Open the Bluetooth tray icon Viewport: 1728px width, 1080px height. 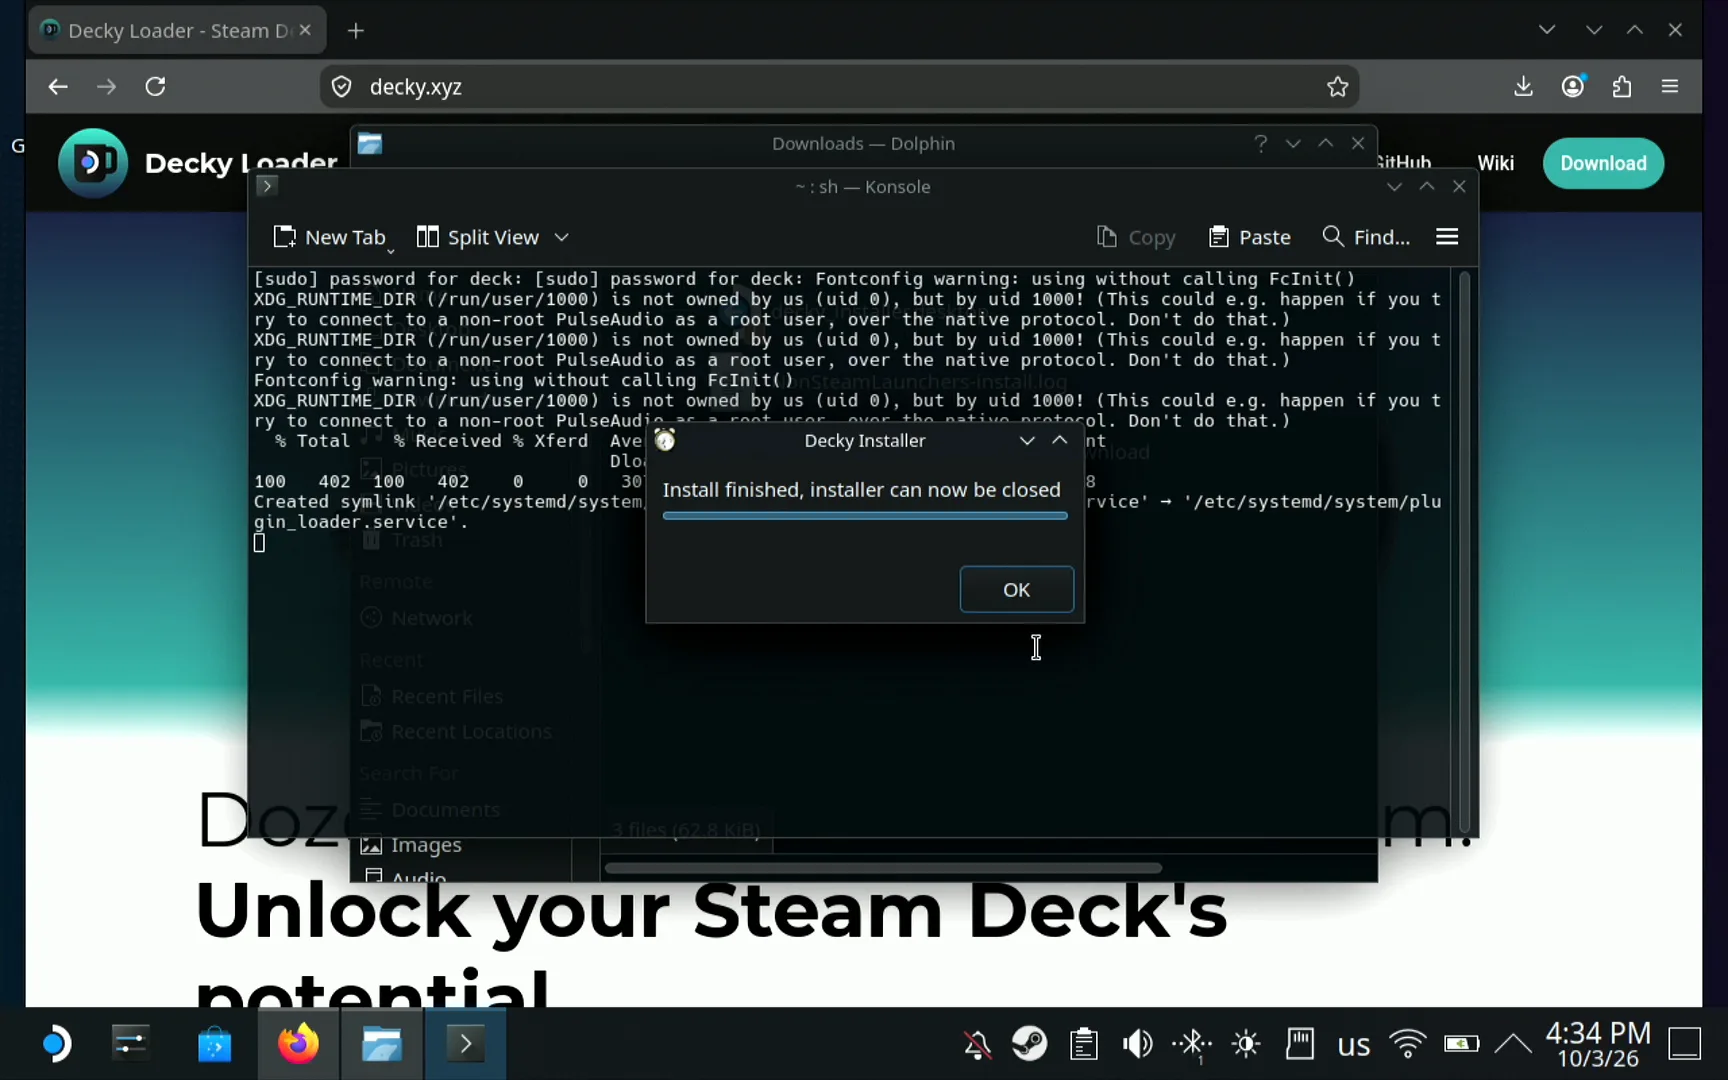click(x=1192, y=1044)
